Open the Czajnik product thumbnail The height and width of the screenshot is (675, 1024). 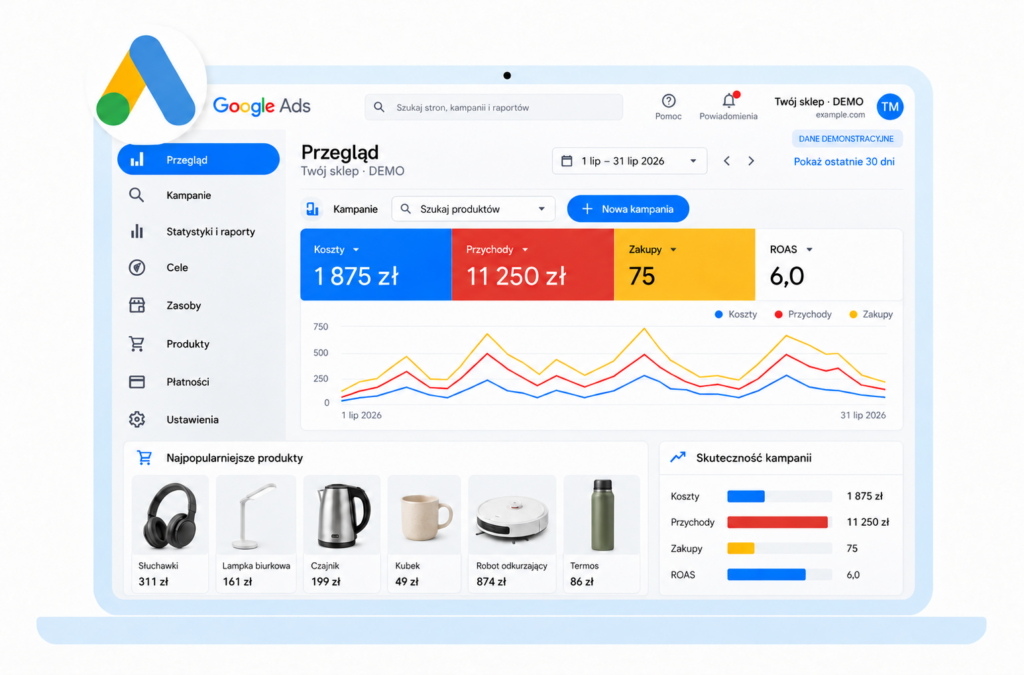342,515
